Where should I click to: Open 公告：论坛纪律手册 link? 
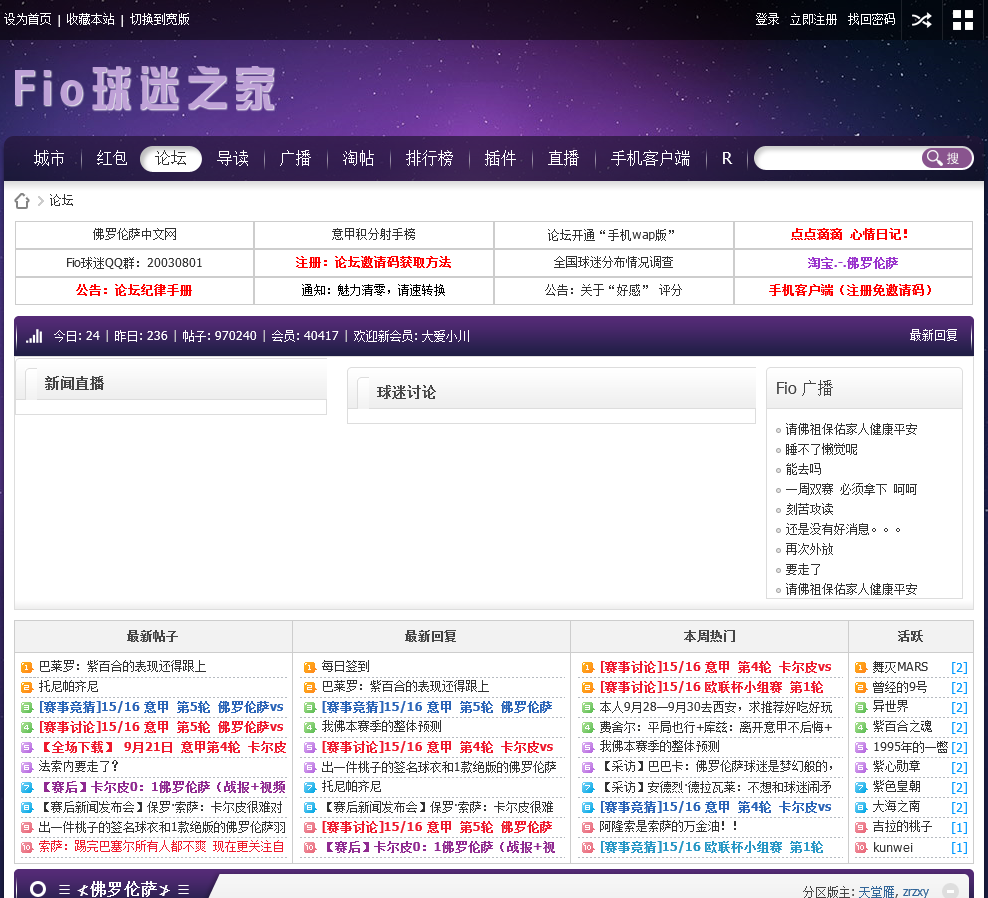coord(134,290)
